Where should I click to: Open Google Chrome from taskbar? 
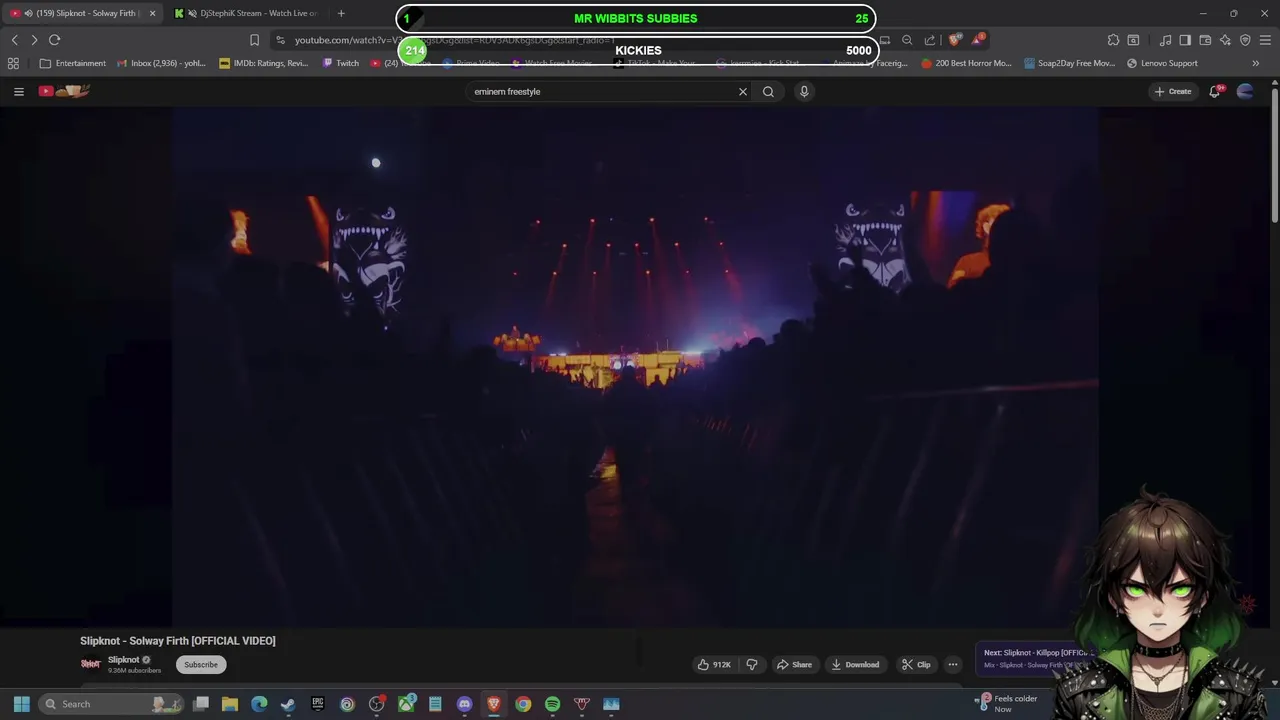[523, 704]
